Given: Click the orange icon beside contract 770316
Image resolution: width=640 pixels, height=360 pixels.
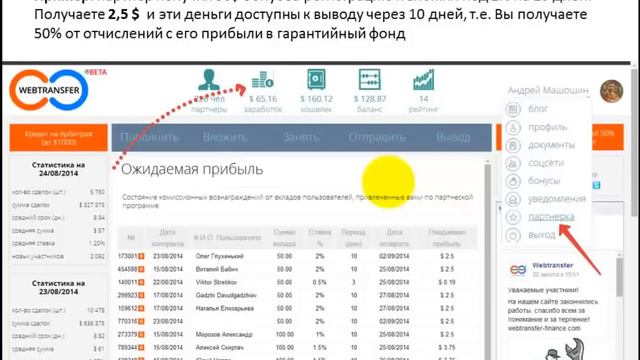Looking at the screenshot, I should tap(141, 322).
